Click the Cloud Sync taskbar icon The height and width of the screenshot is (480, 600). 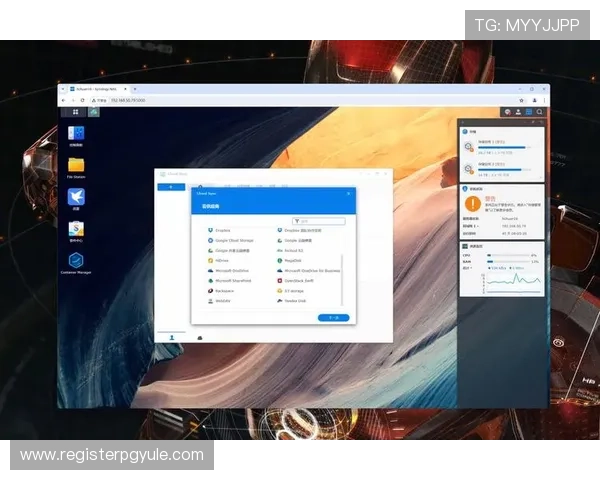pyautogui.click(x=94, y=112)
